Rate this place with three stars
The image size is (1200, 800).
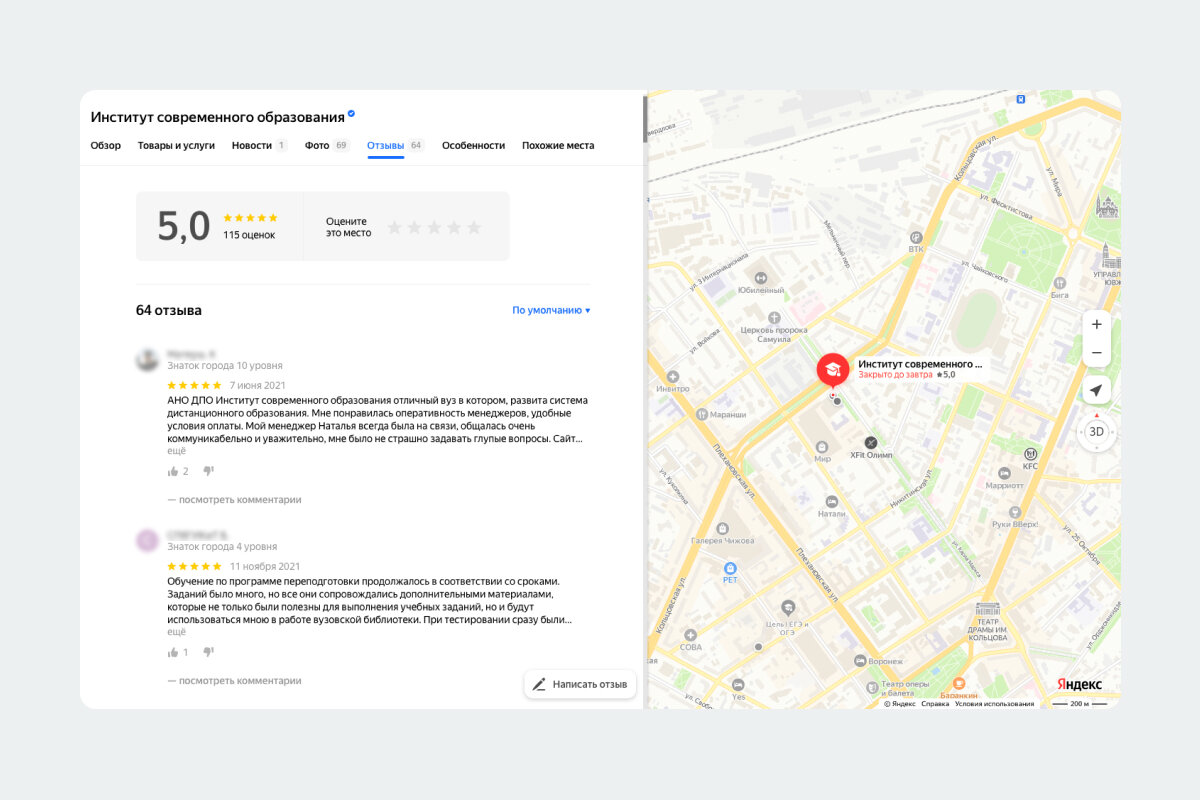(434, 227)
